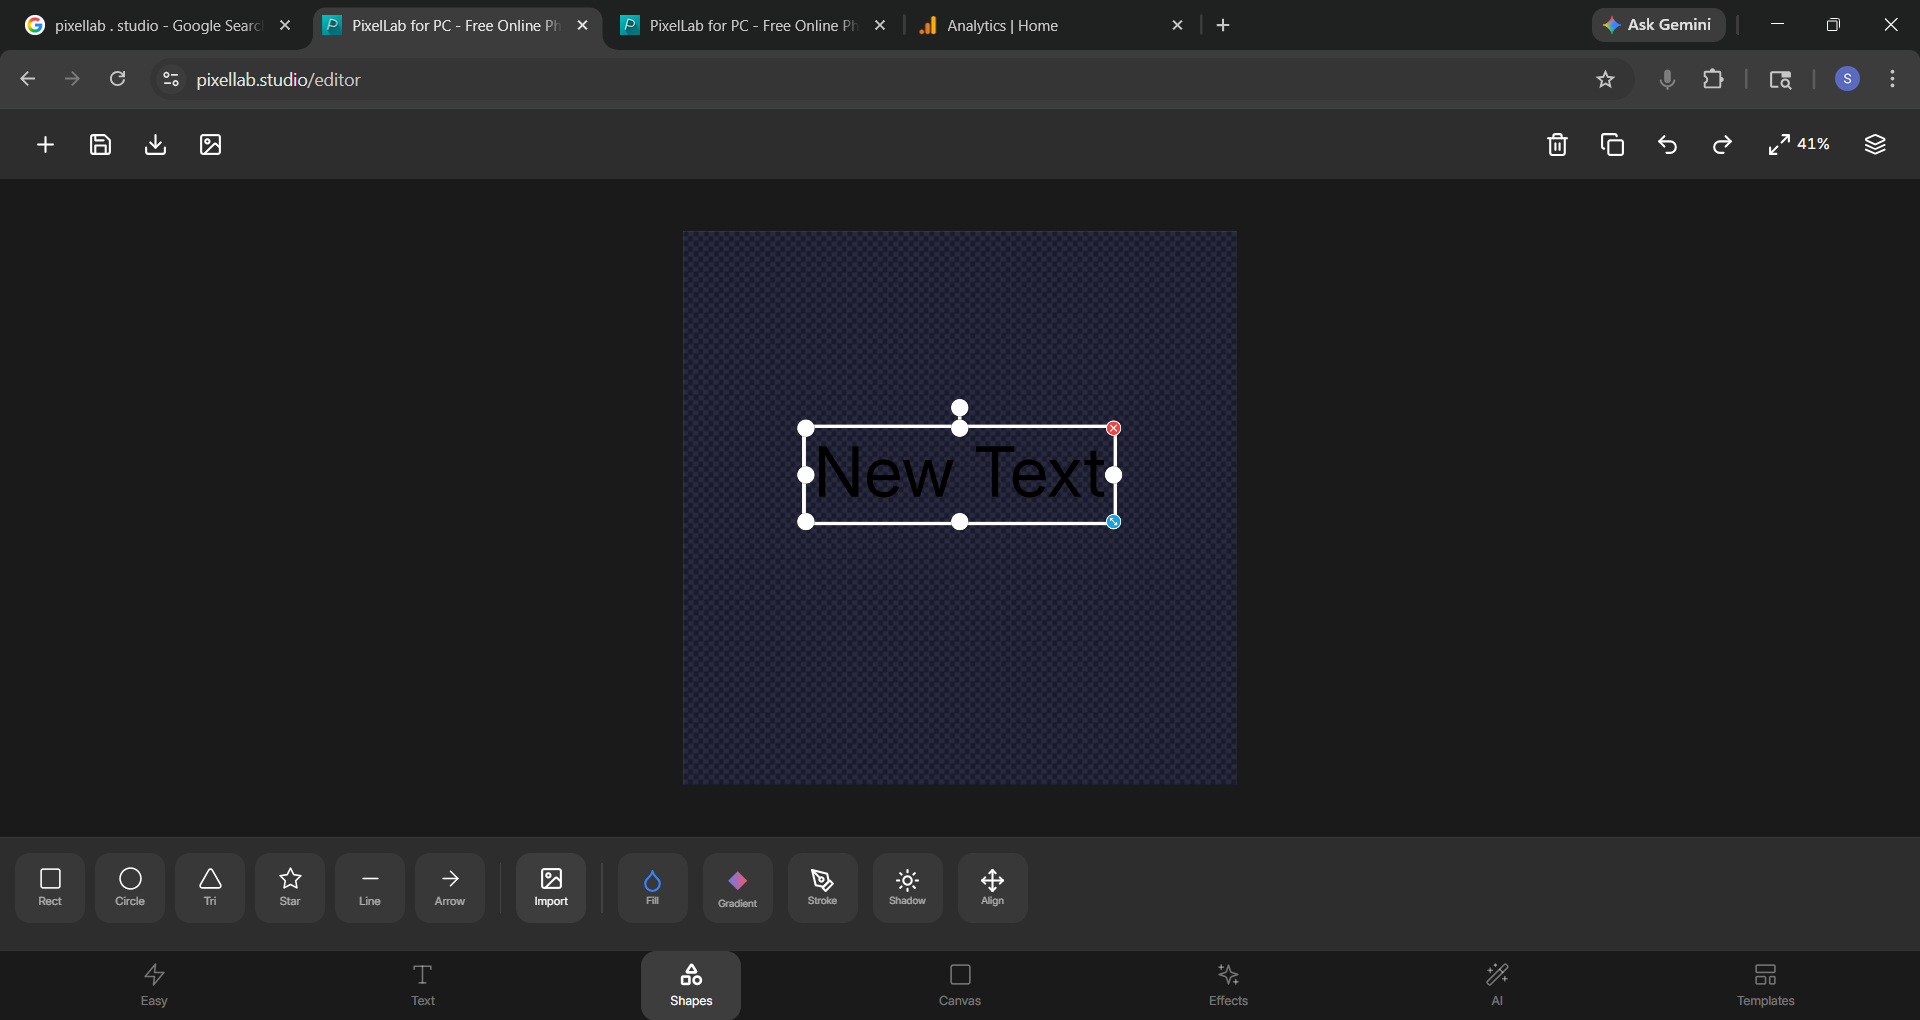The height and width of the screenshot is (1020, 1920).
Task: Save the project with the floppy icon
Action: [100, 145]
